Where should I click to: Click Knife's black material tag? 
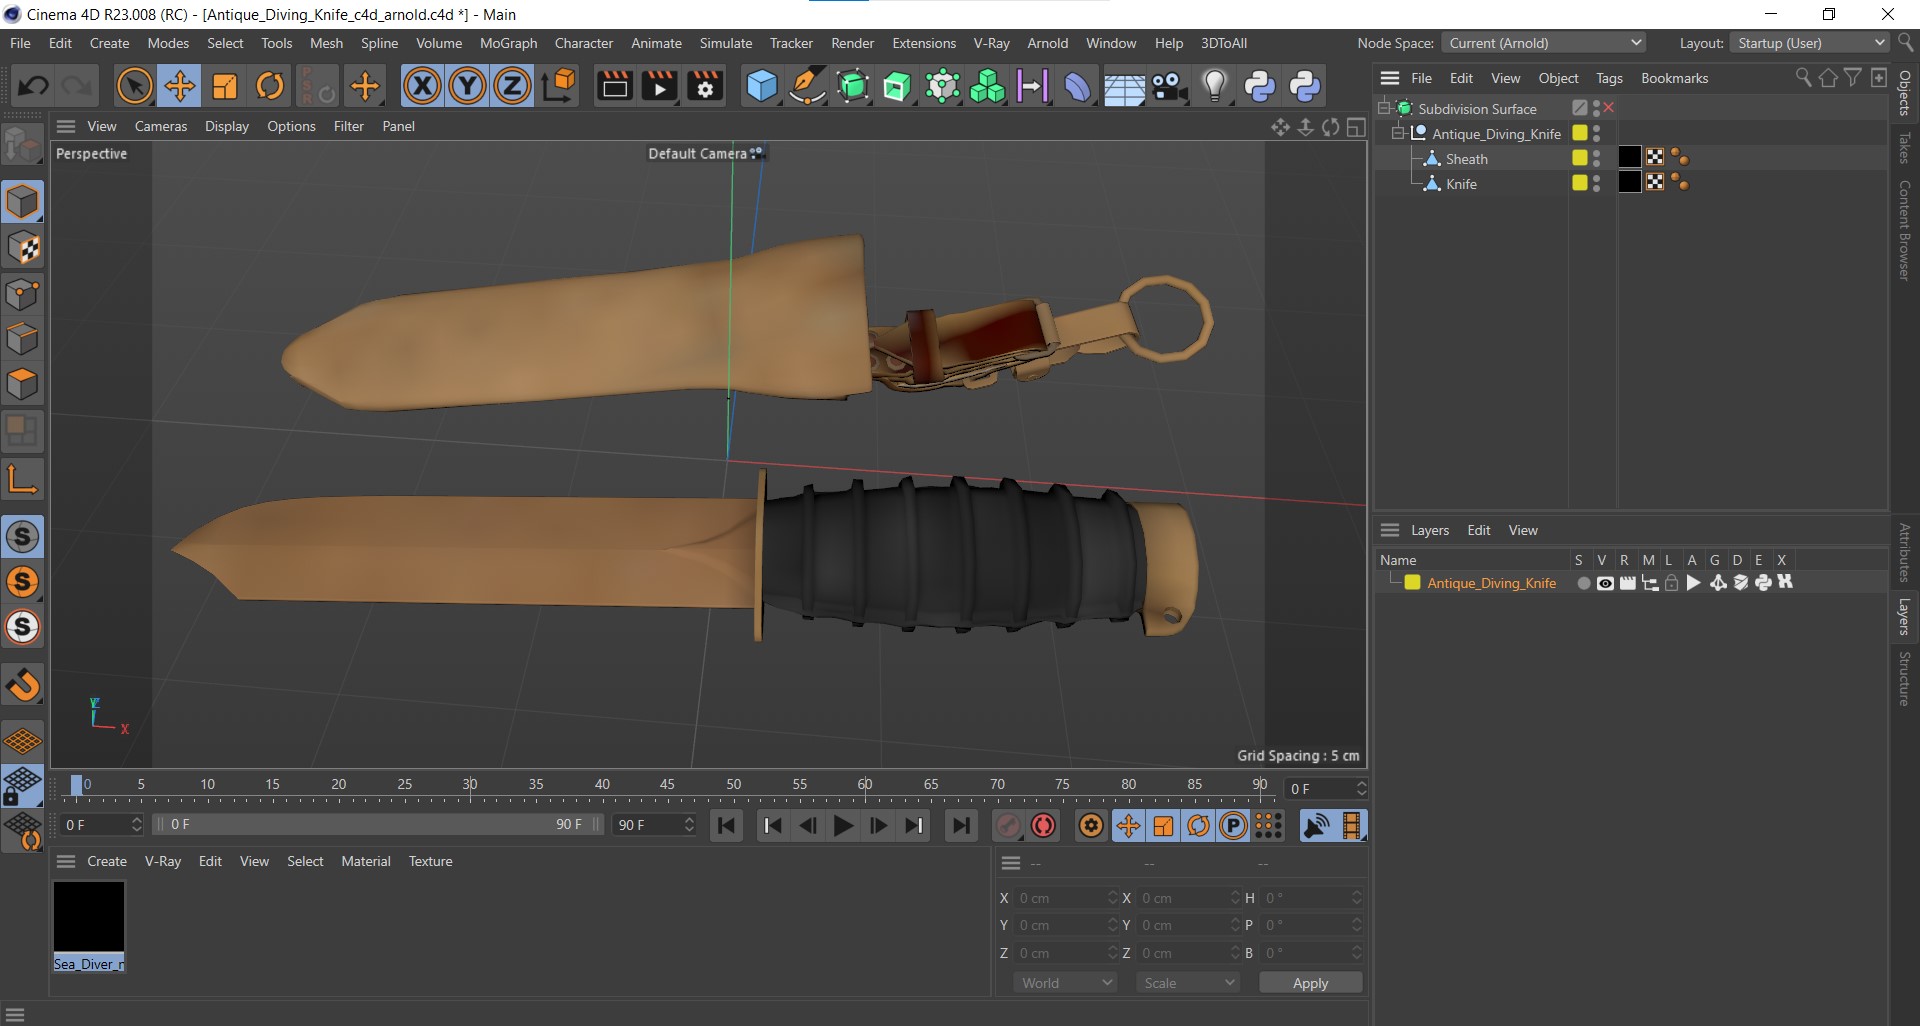(x=1630, y=182)
